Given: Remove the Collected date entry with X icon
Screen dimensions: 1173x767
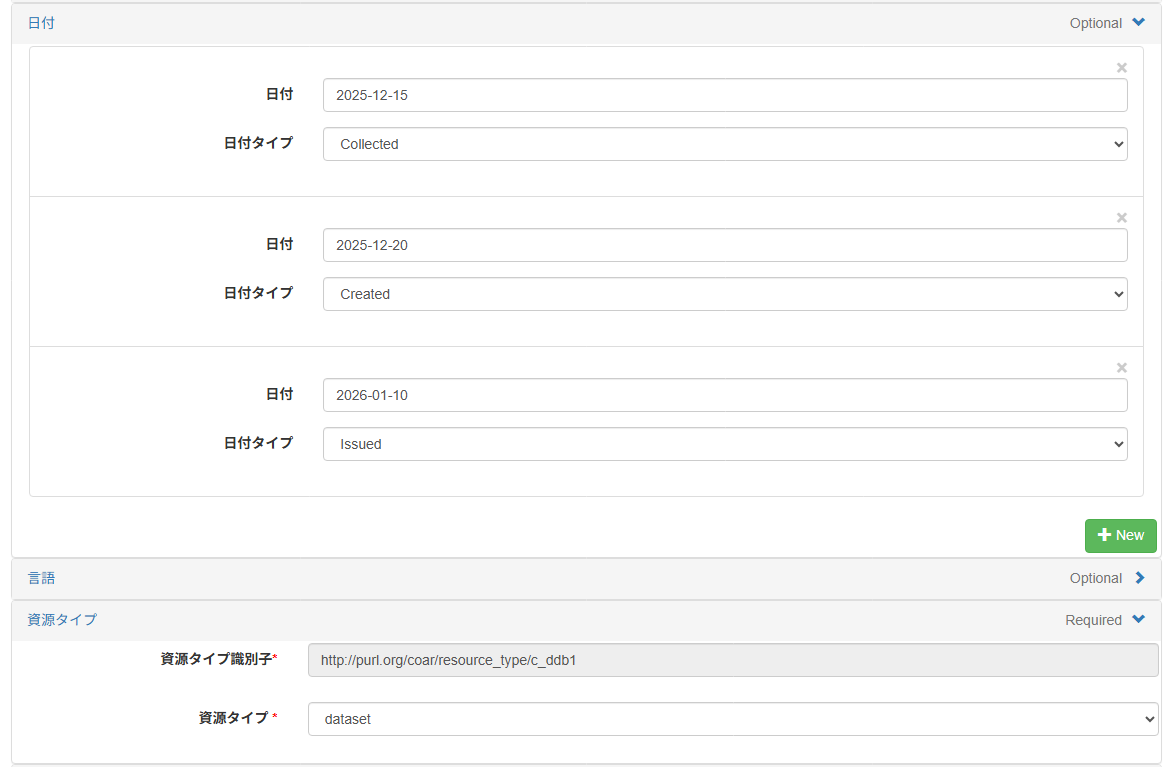Looking at the screenshot, I should pos(1121,68).
